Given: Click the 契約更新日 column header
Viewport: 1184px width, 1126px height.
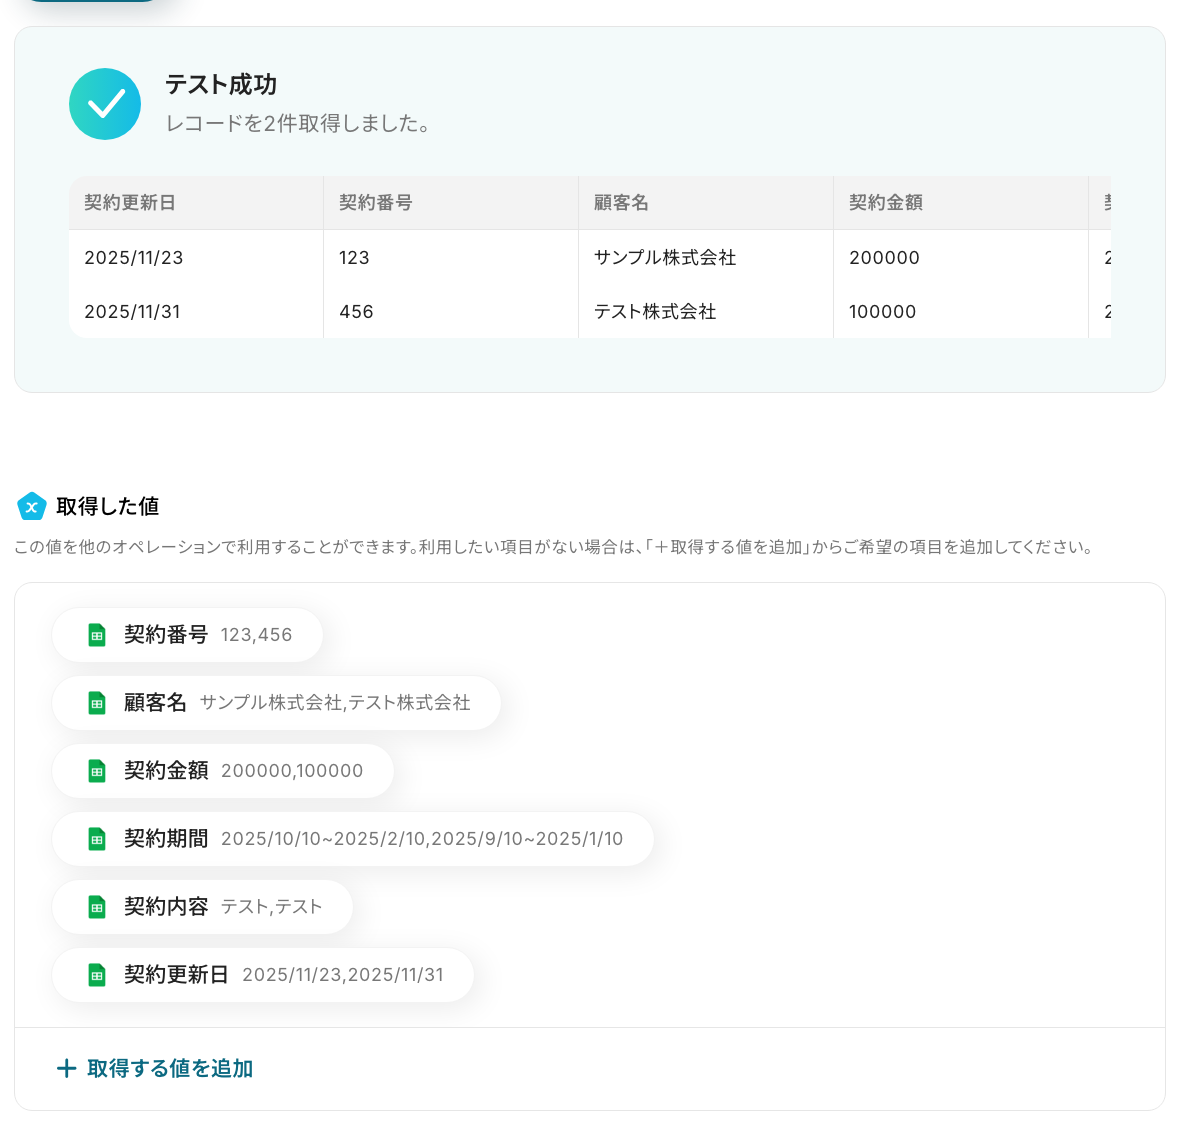Looking at the screenshot, I should [x=196, y=202].
